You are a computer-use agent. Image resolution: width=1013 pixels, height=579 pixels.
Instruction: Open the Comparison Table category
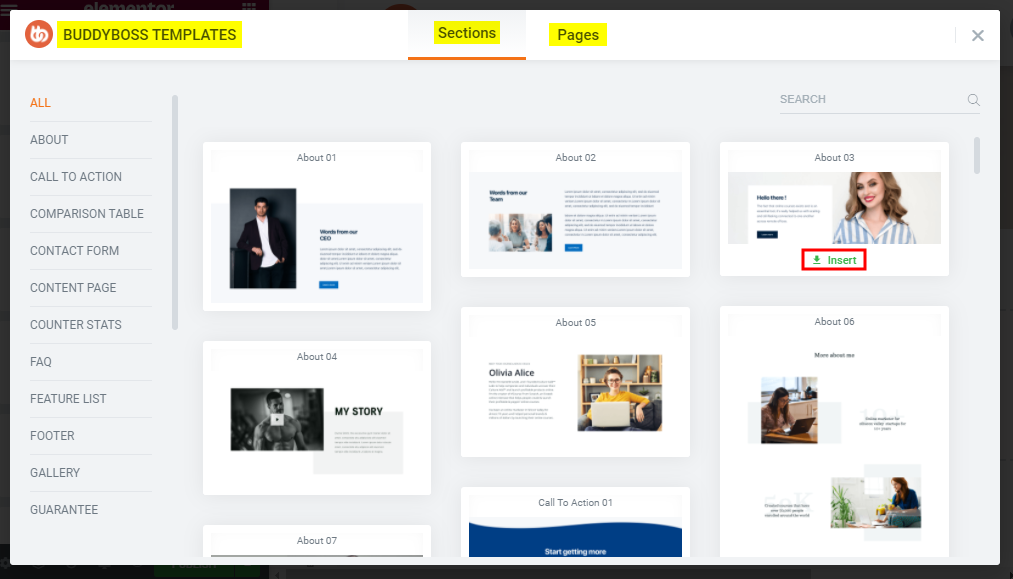click(87, 214)
